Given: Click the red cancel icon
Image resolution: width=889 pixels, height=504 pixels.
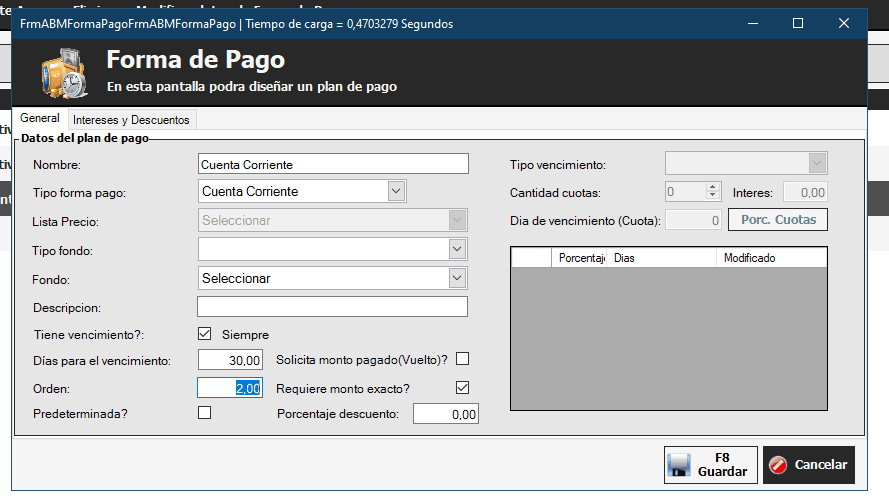Looking at the screenshot, I should pyautogui.click(x=778, y=465).
